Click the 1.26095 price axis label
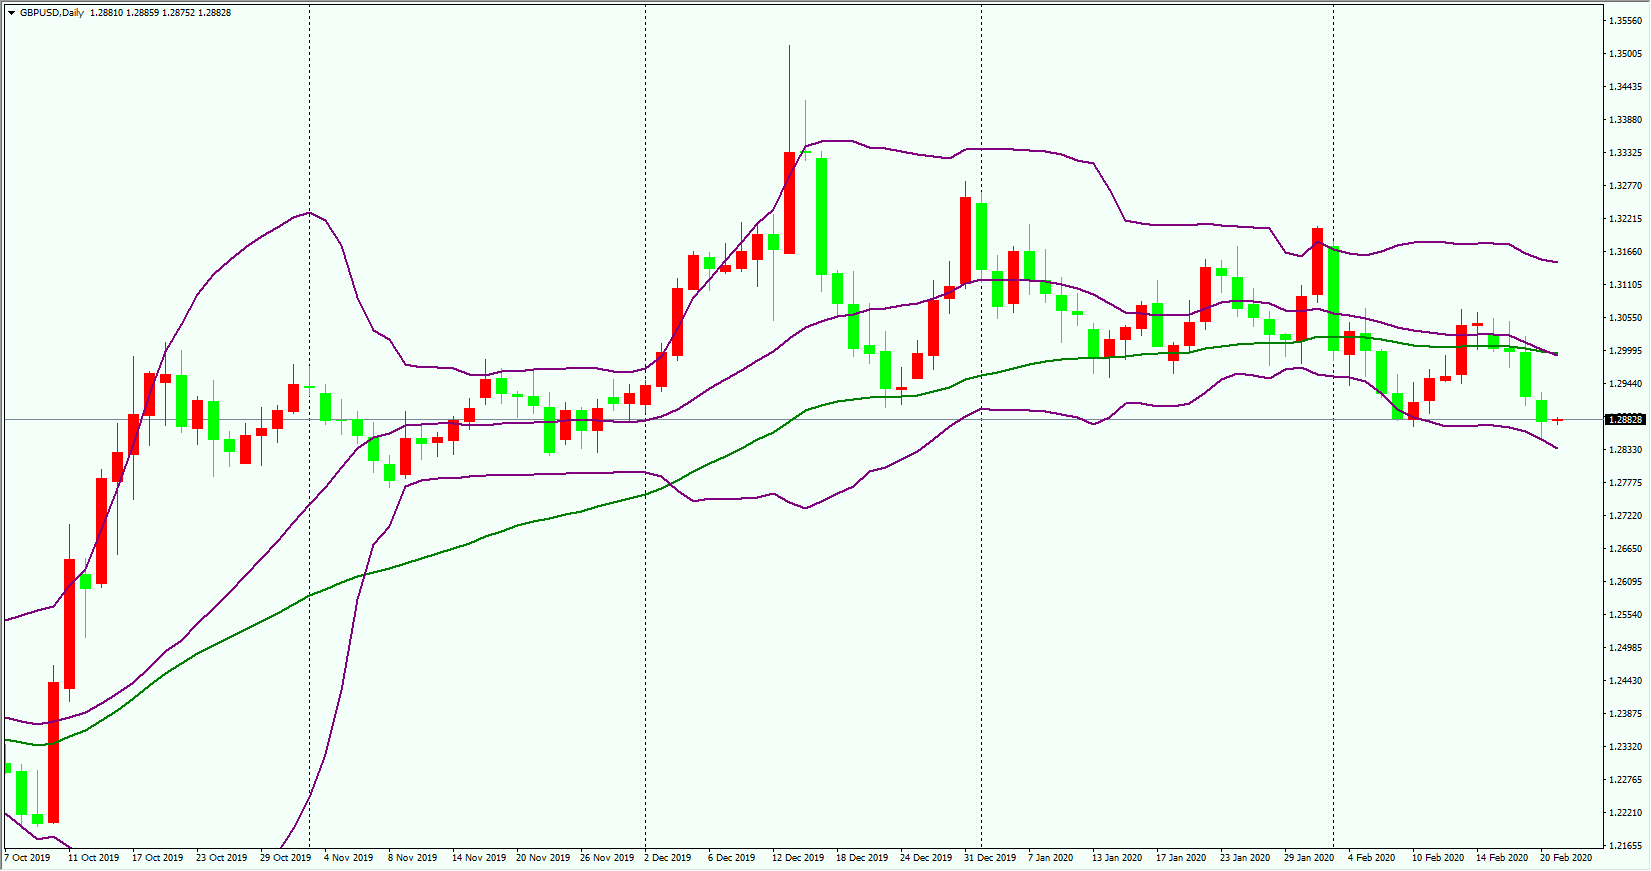 coord(1625,581)
